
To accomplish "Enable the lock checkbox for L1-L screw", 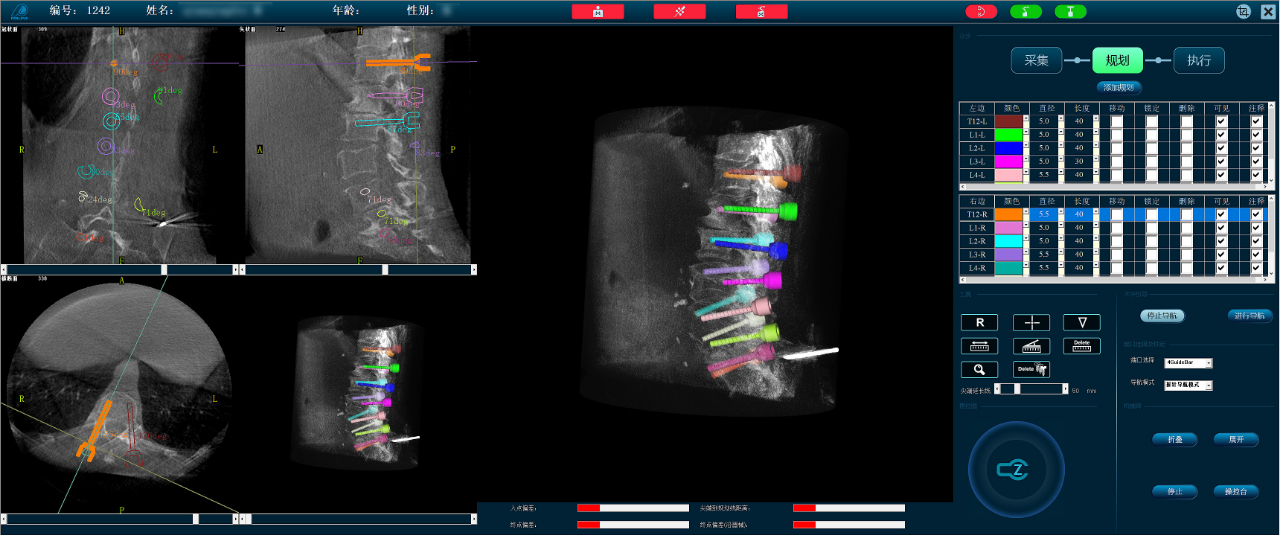I will 1151,134.
